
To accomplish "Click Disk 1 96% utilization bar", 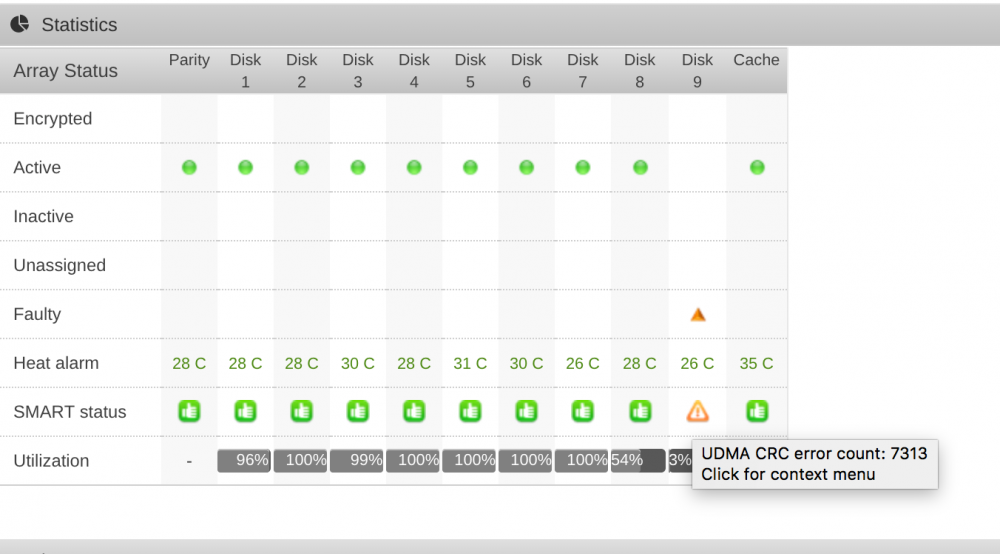I will [244, 460].
